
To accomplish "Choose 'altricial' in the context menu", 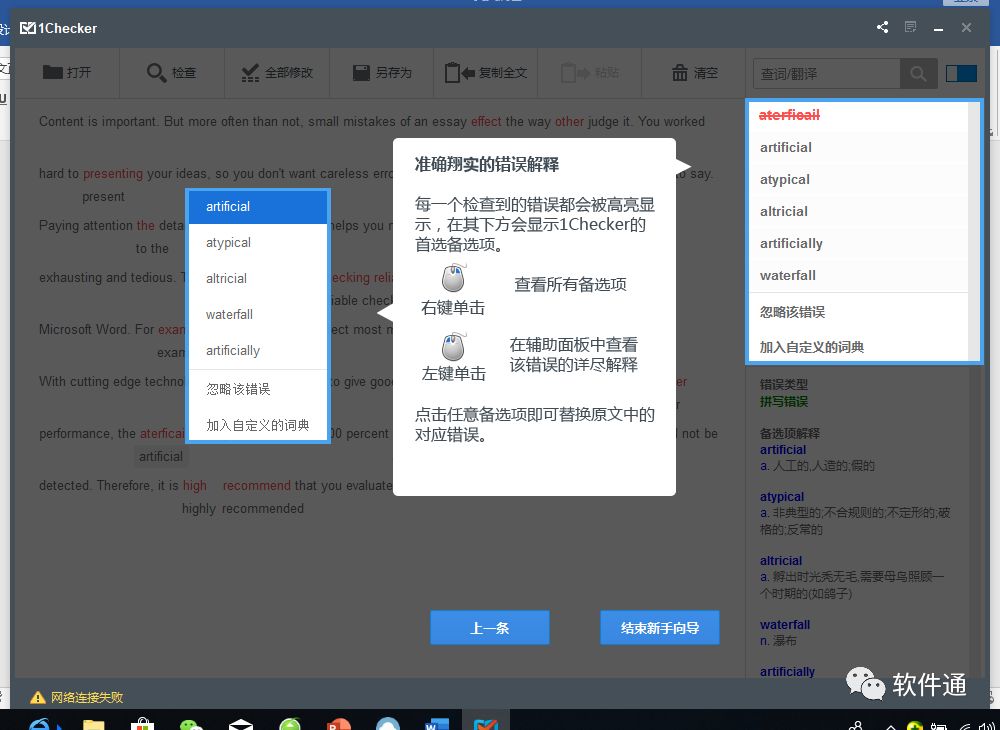I will click(258, 279).
